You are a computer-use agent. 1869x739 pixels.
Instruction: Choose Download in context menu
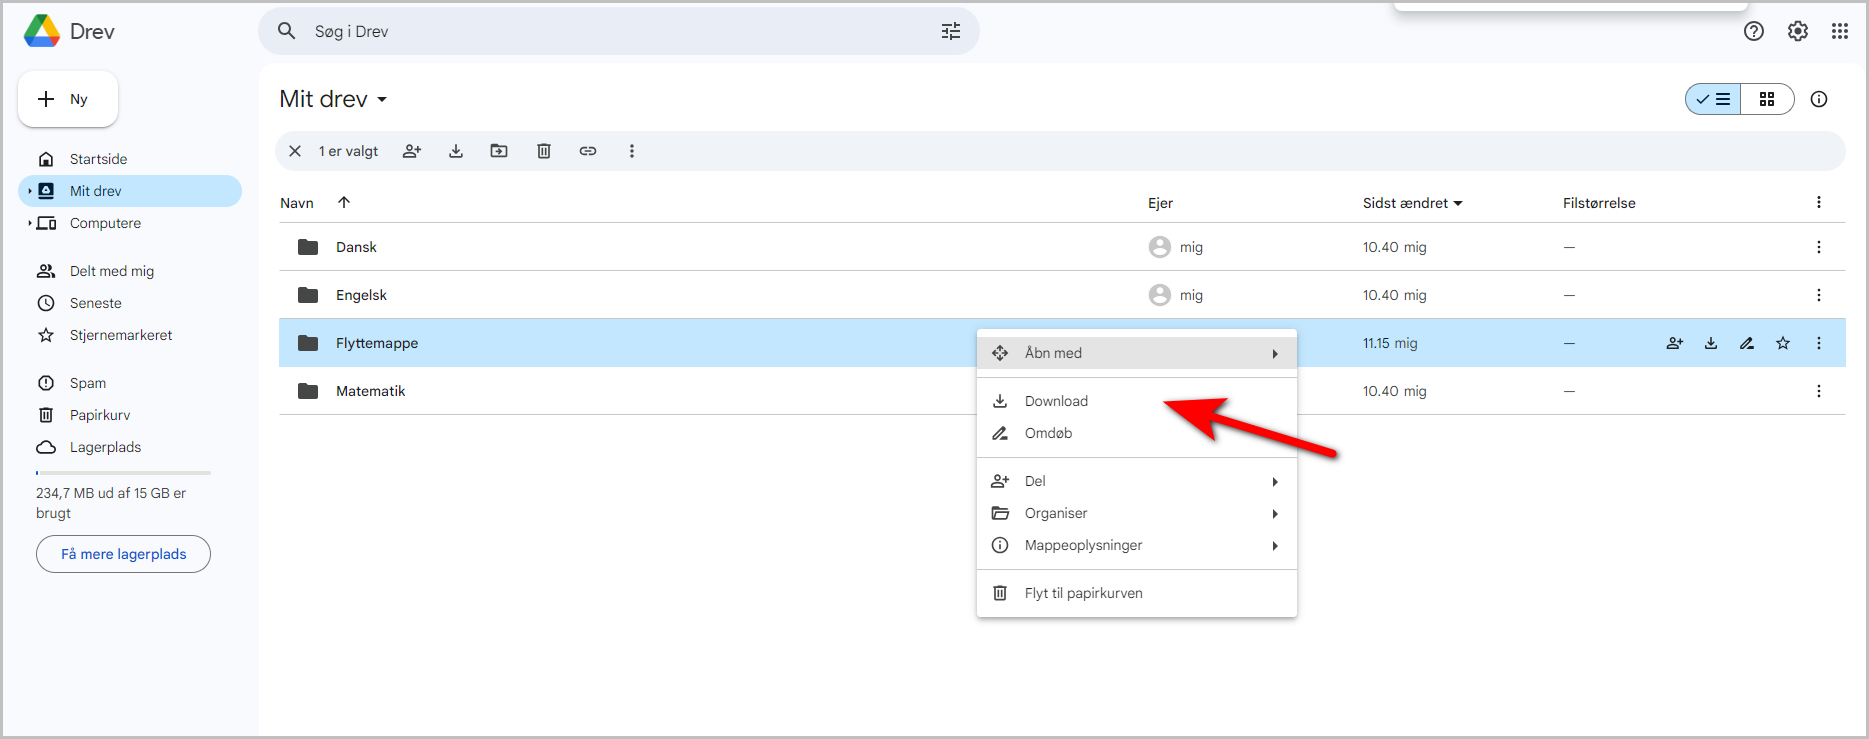[1137, 401]
